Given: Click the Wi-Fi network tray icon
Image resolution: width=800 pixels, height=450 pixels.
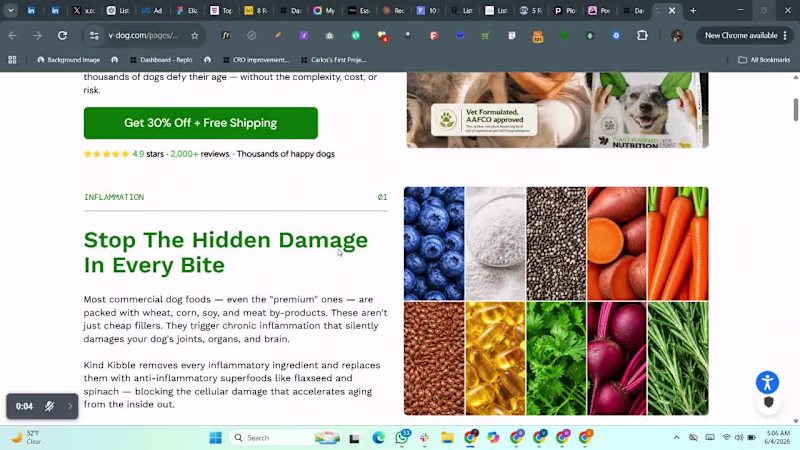Looking at the screenshot, I should (726, 437).
